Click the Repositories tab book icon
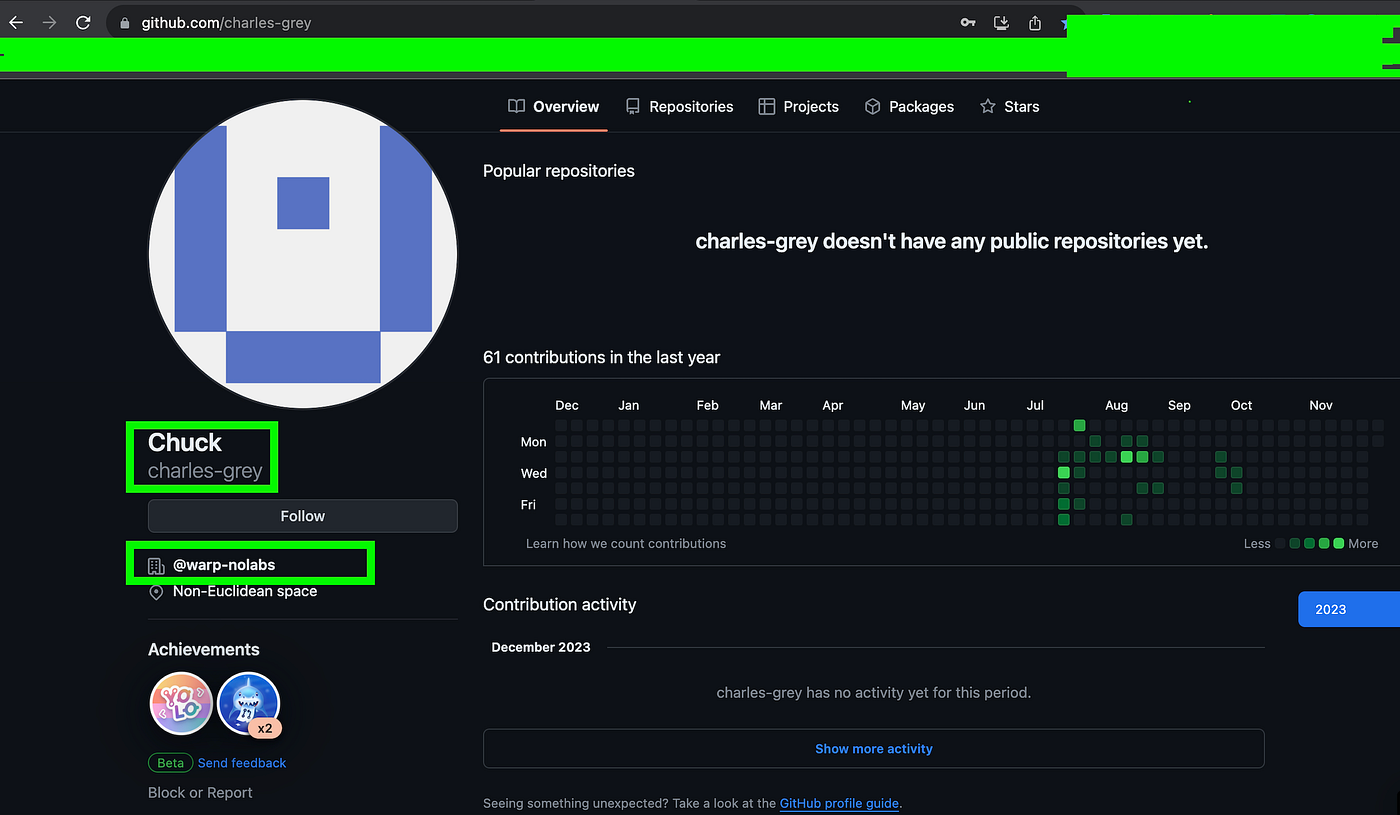 click(x=633, y=107)
